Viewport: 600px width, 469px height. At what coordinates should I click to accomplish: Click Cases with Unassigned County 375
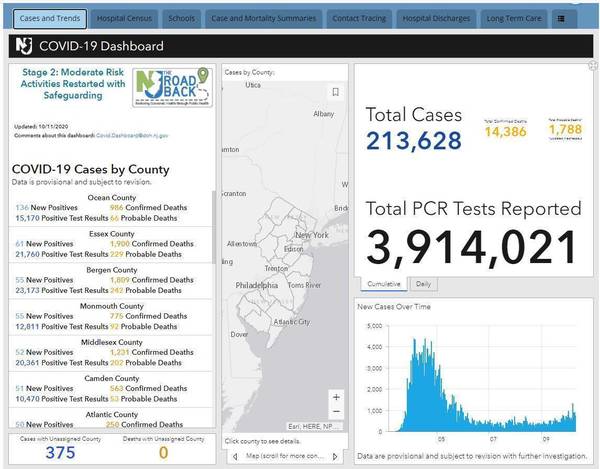pyautogui.click(x=60, y=453)
